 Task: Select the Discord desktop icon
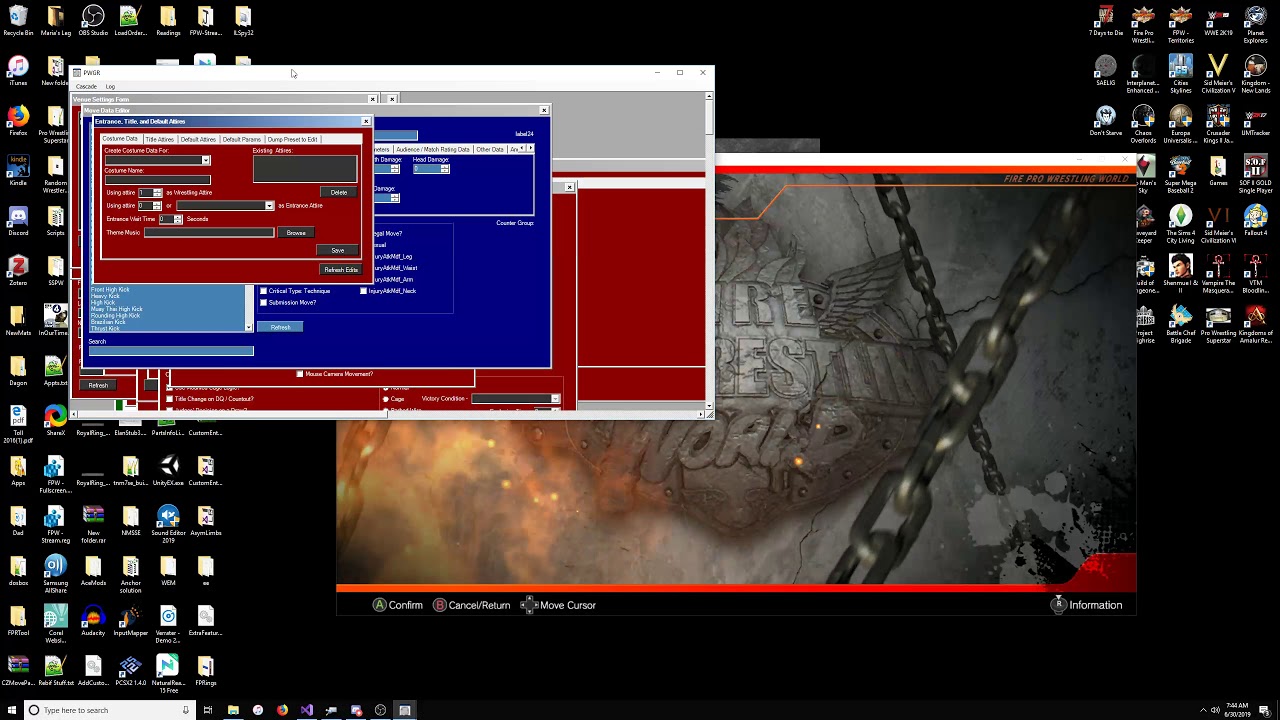(18, 221)
